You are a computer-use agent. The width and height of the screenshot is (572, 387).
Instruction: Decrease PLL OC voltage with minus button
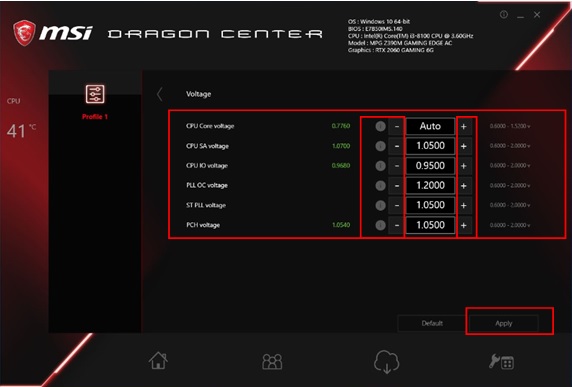tap(397, 186)
